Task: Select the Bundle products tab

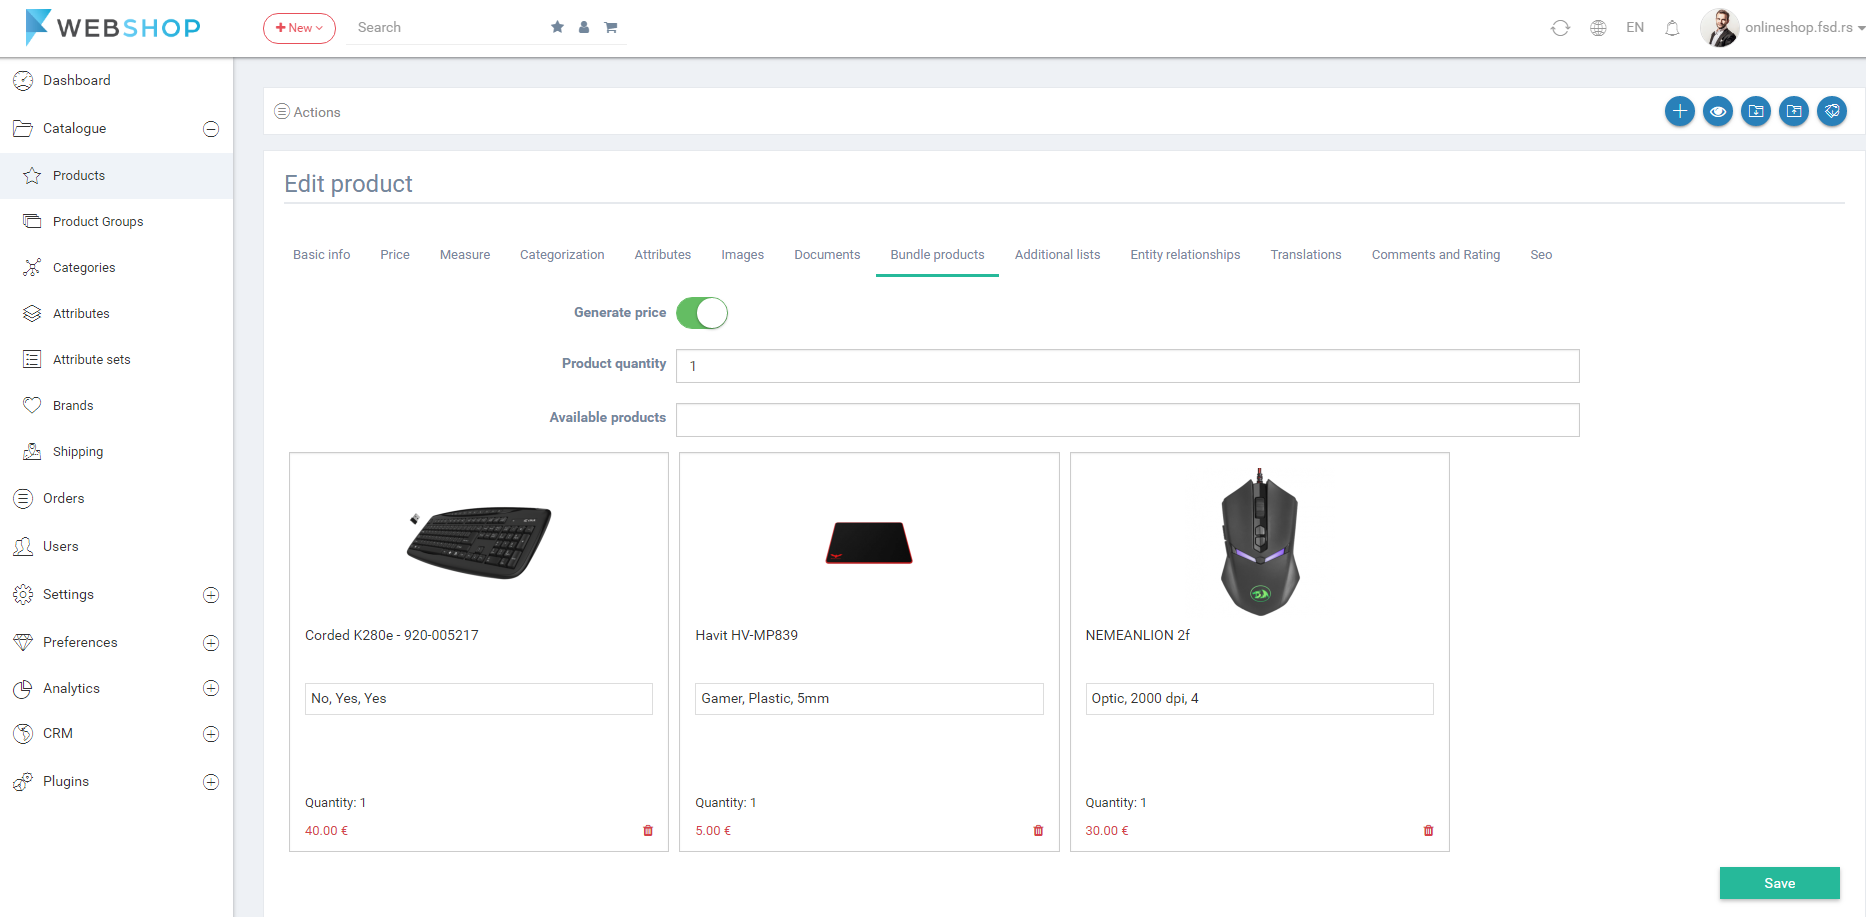Action: (938, 255)
